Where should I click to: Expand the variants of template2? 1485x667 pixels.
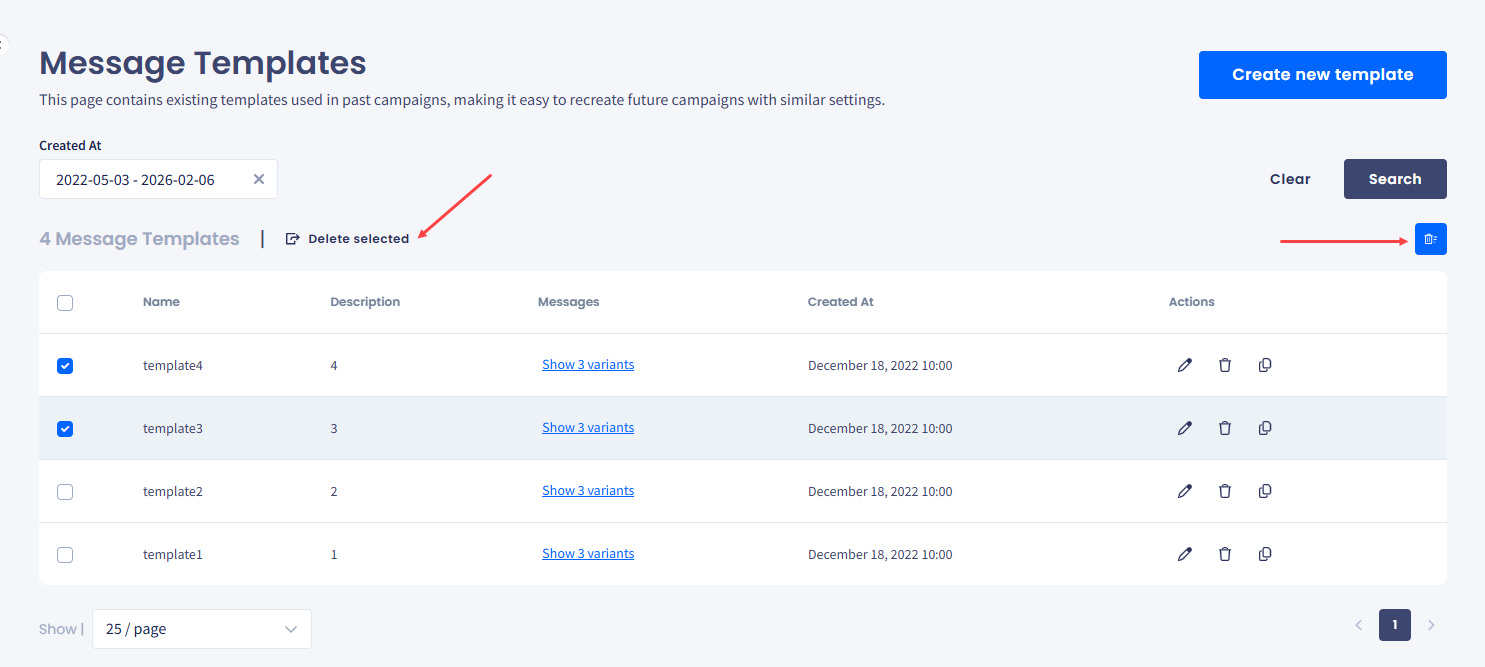tap(588, 490)
